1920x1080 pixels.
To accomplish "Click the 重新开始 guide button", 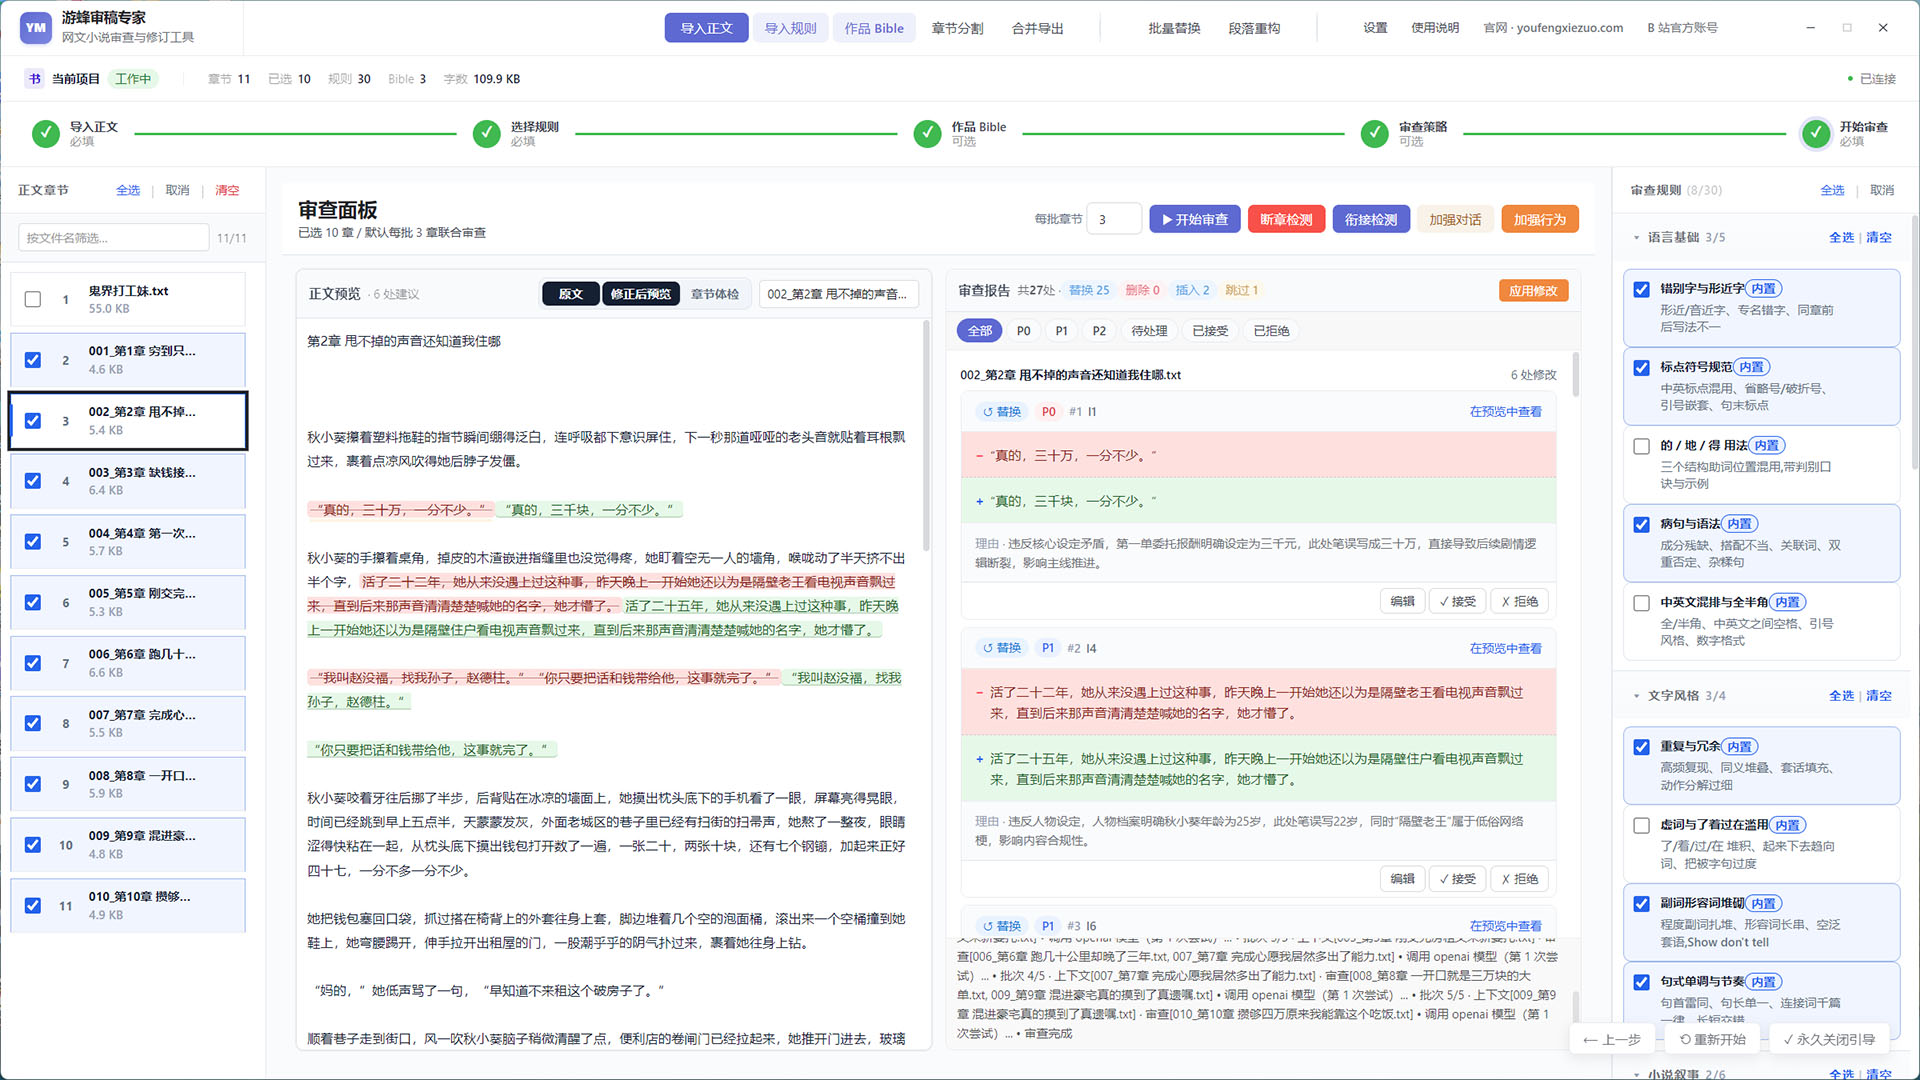I will 1712,1039.
